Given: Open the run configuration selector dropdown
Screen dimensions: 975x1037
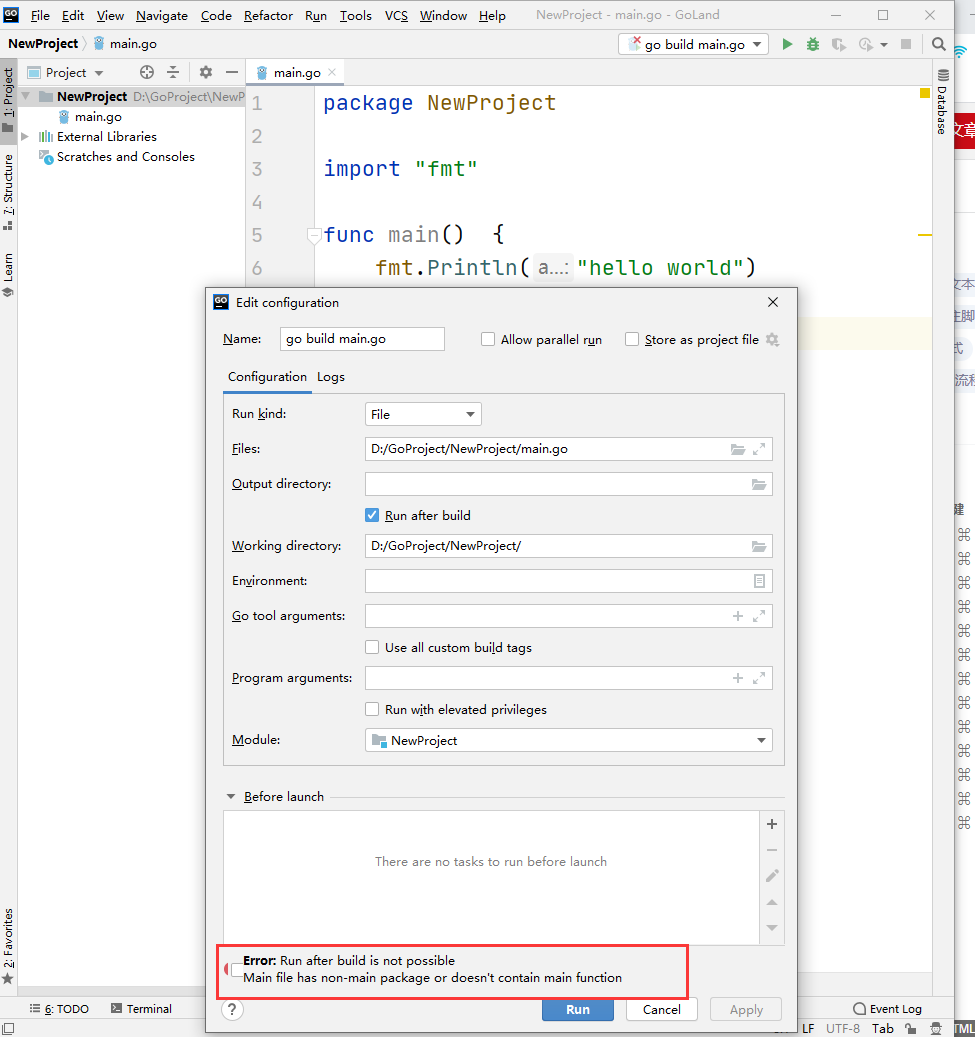Looking at the screenshot, I should (x=693, y=44).
